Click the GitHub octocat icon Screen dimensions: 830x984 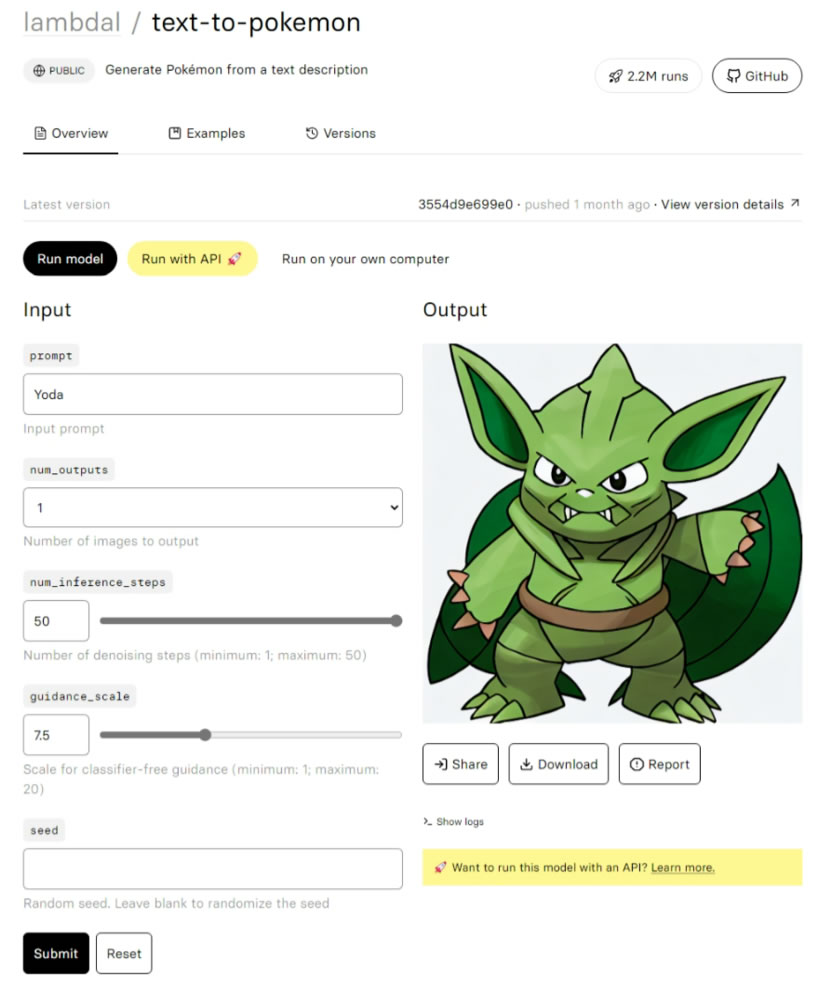coord(733,76)
